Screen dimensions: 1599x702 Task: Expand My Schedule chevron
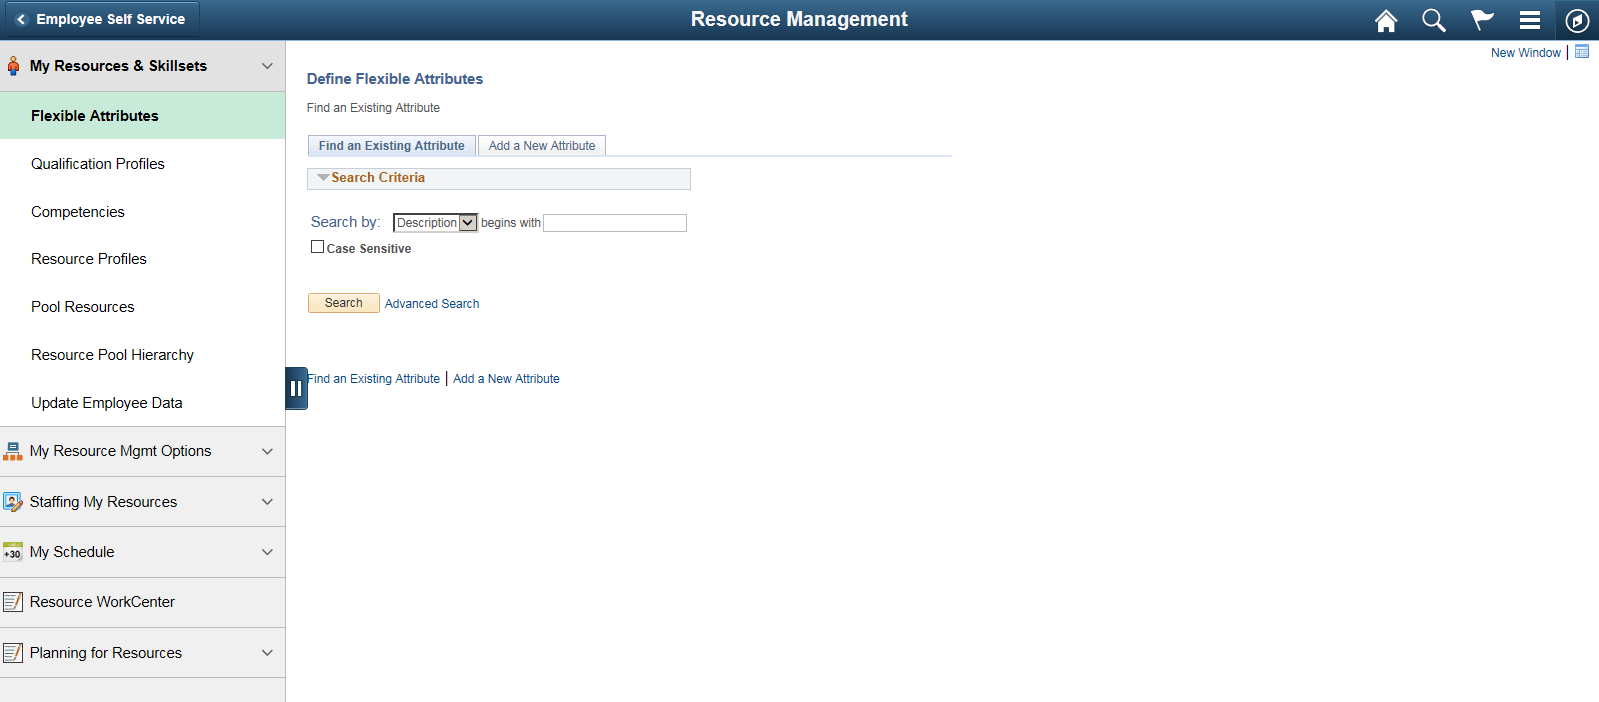[x=267, y=552]
